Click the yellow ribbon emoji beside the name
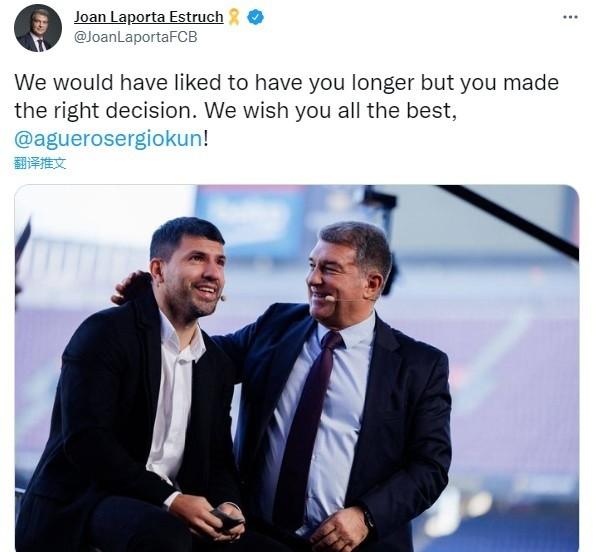The image size is (596, 552). (234, 17)
